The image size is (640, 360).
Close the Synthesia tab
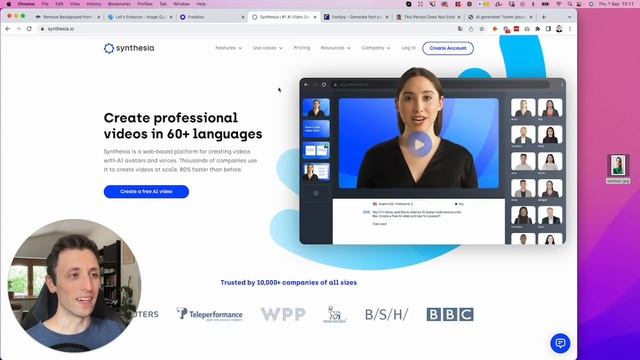(315, 17)
